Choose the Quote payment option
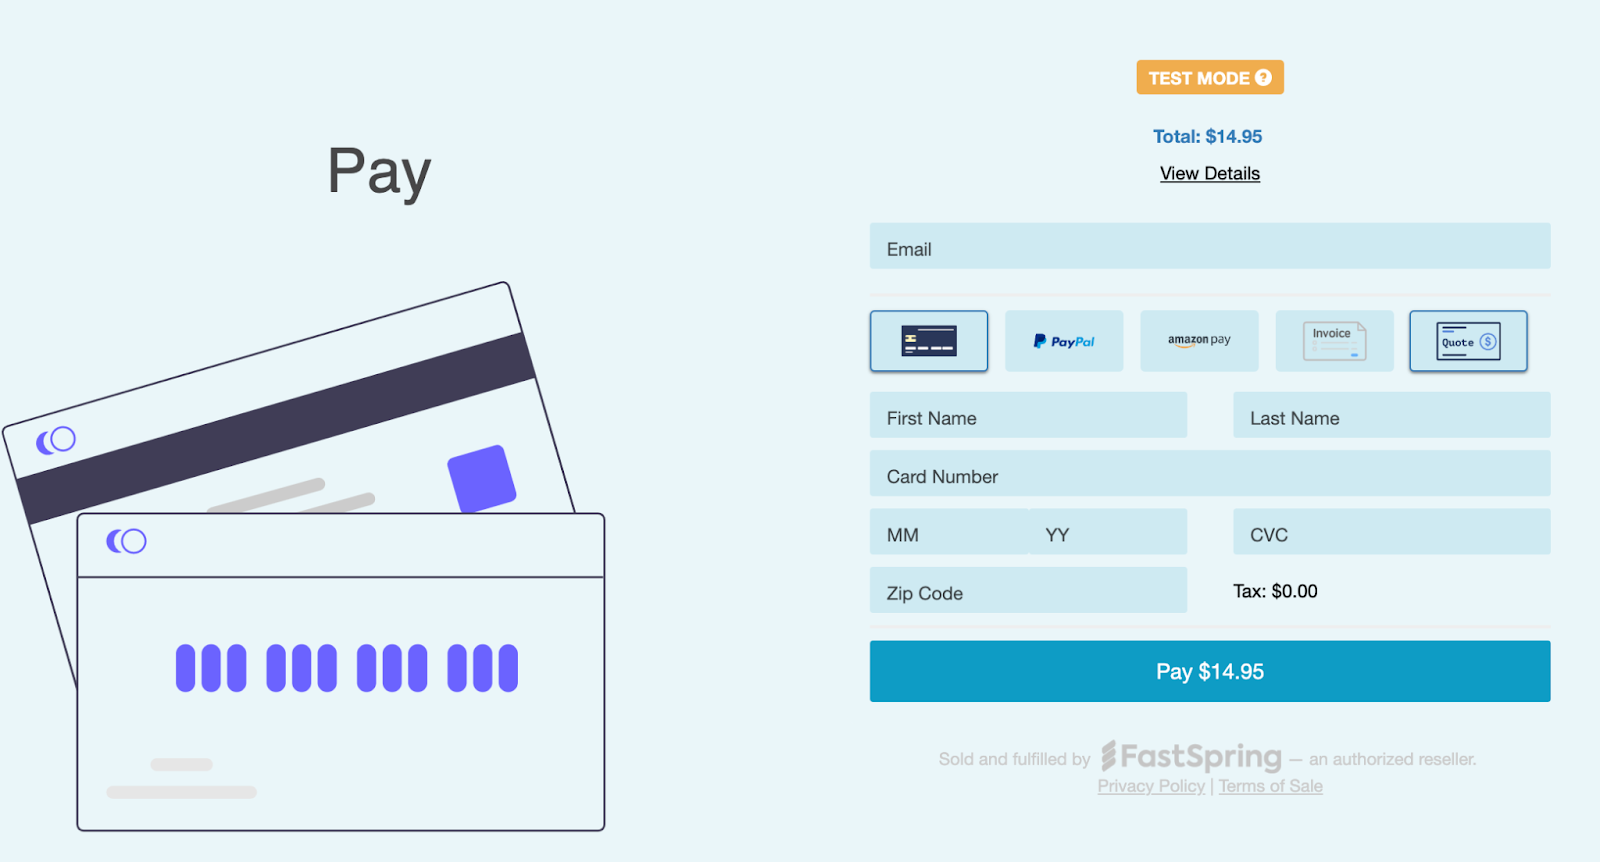 point(1468,341)
